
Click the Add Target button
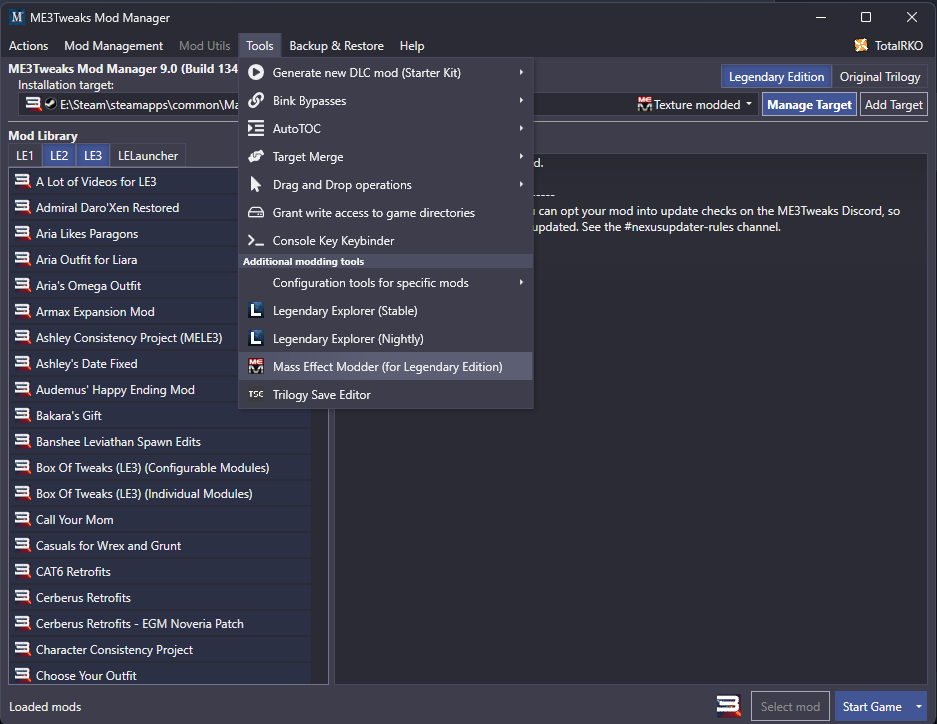click(x=893, y=105)
